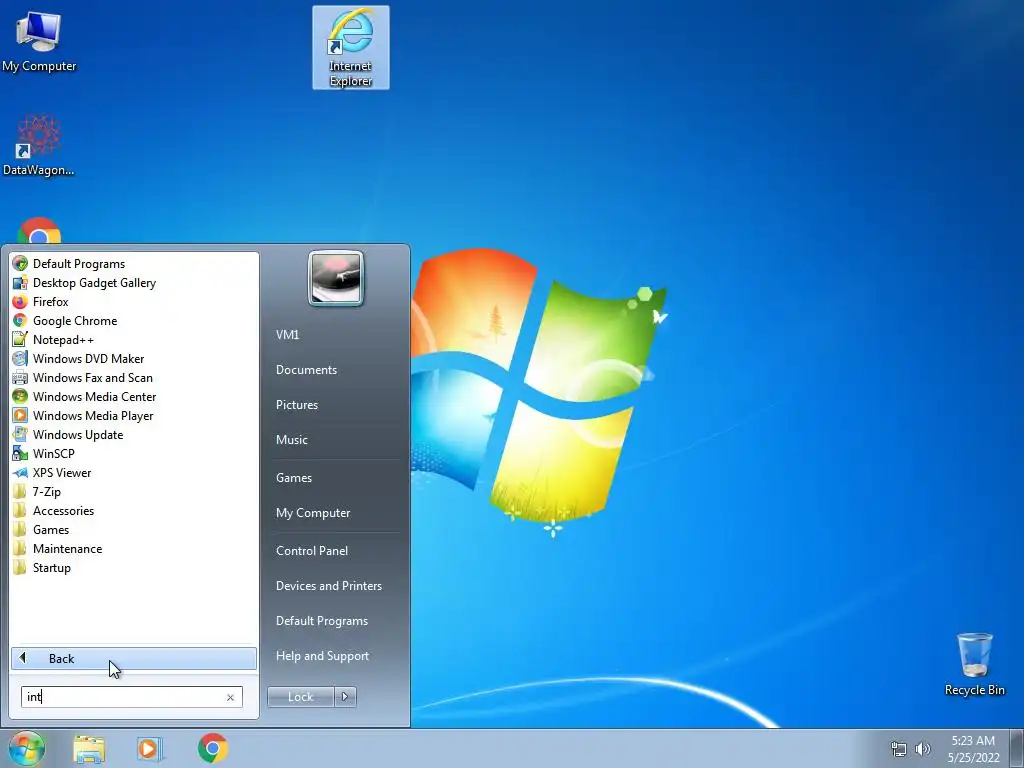
Task: Open Music from Start menu
Action: pos(335,440)
